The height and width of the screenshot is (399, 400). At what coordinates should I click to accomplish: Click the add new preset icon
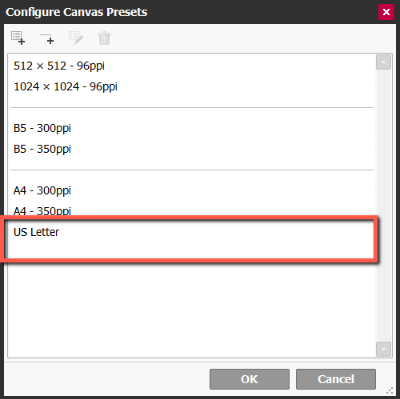click(x=18, y=38)
